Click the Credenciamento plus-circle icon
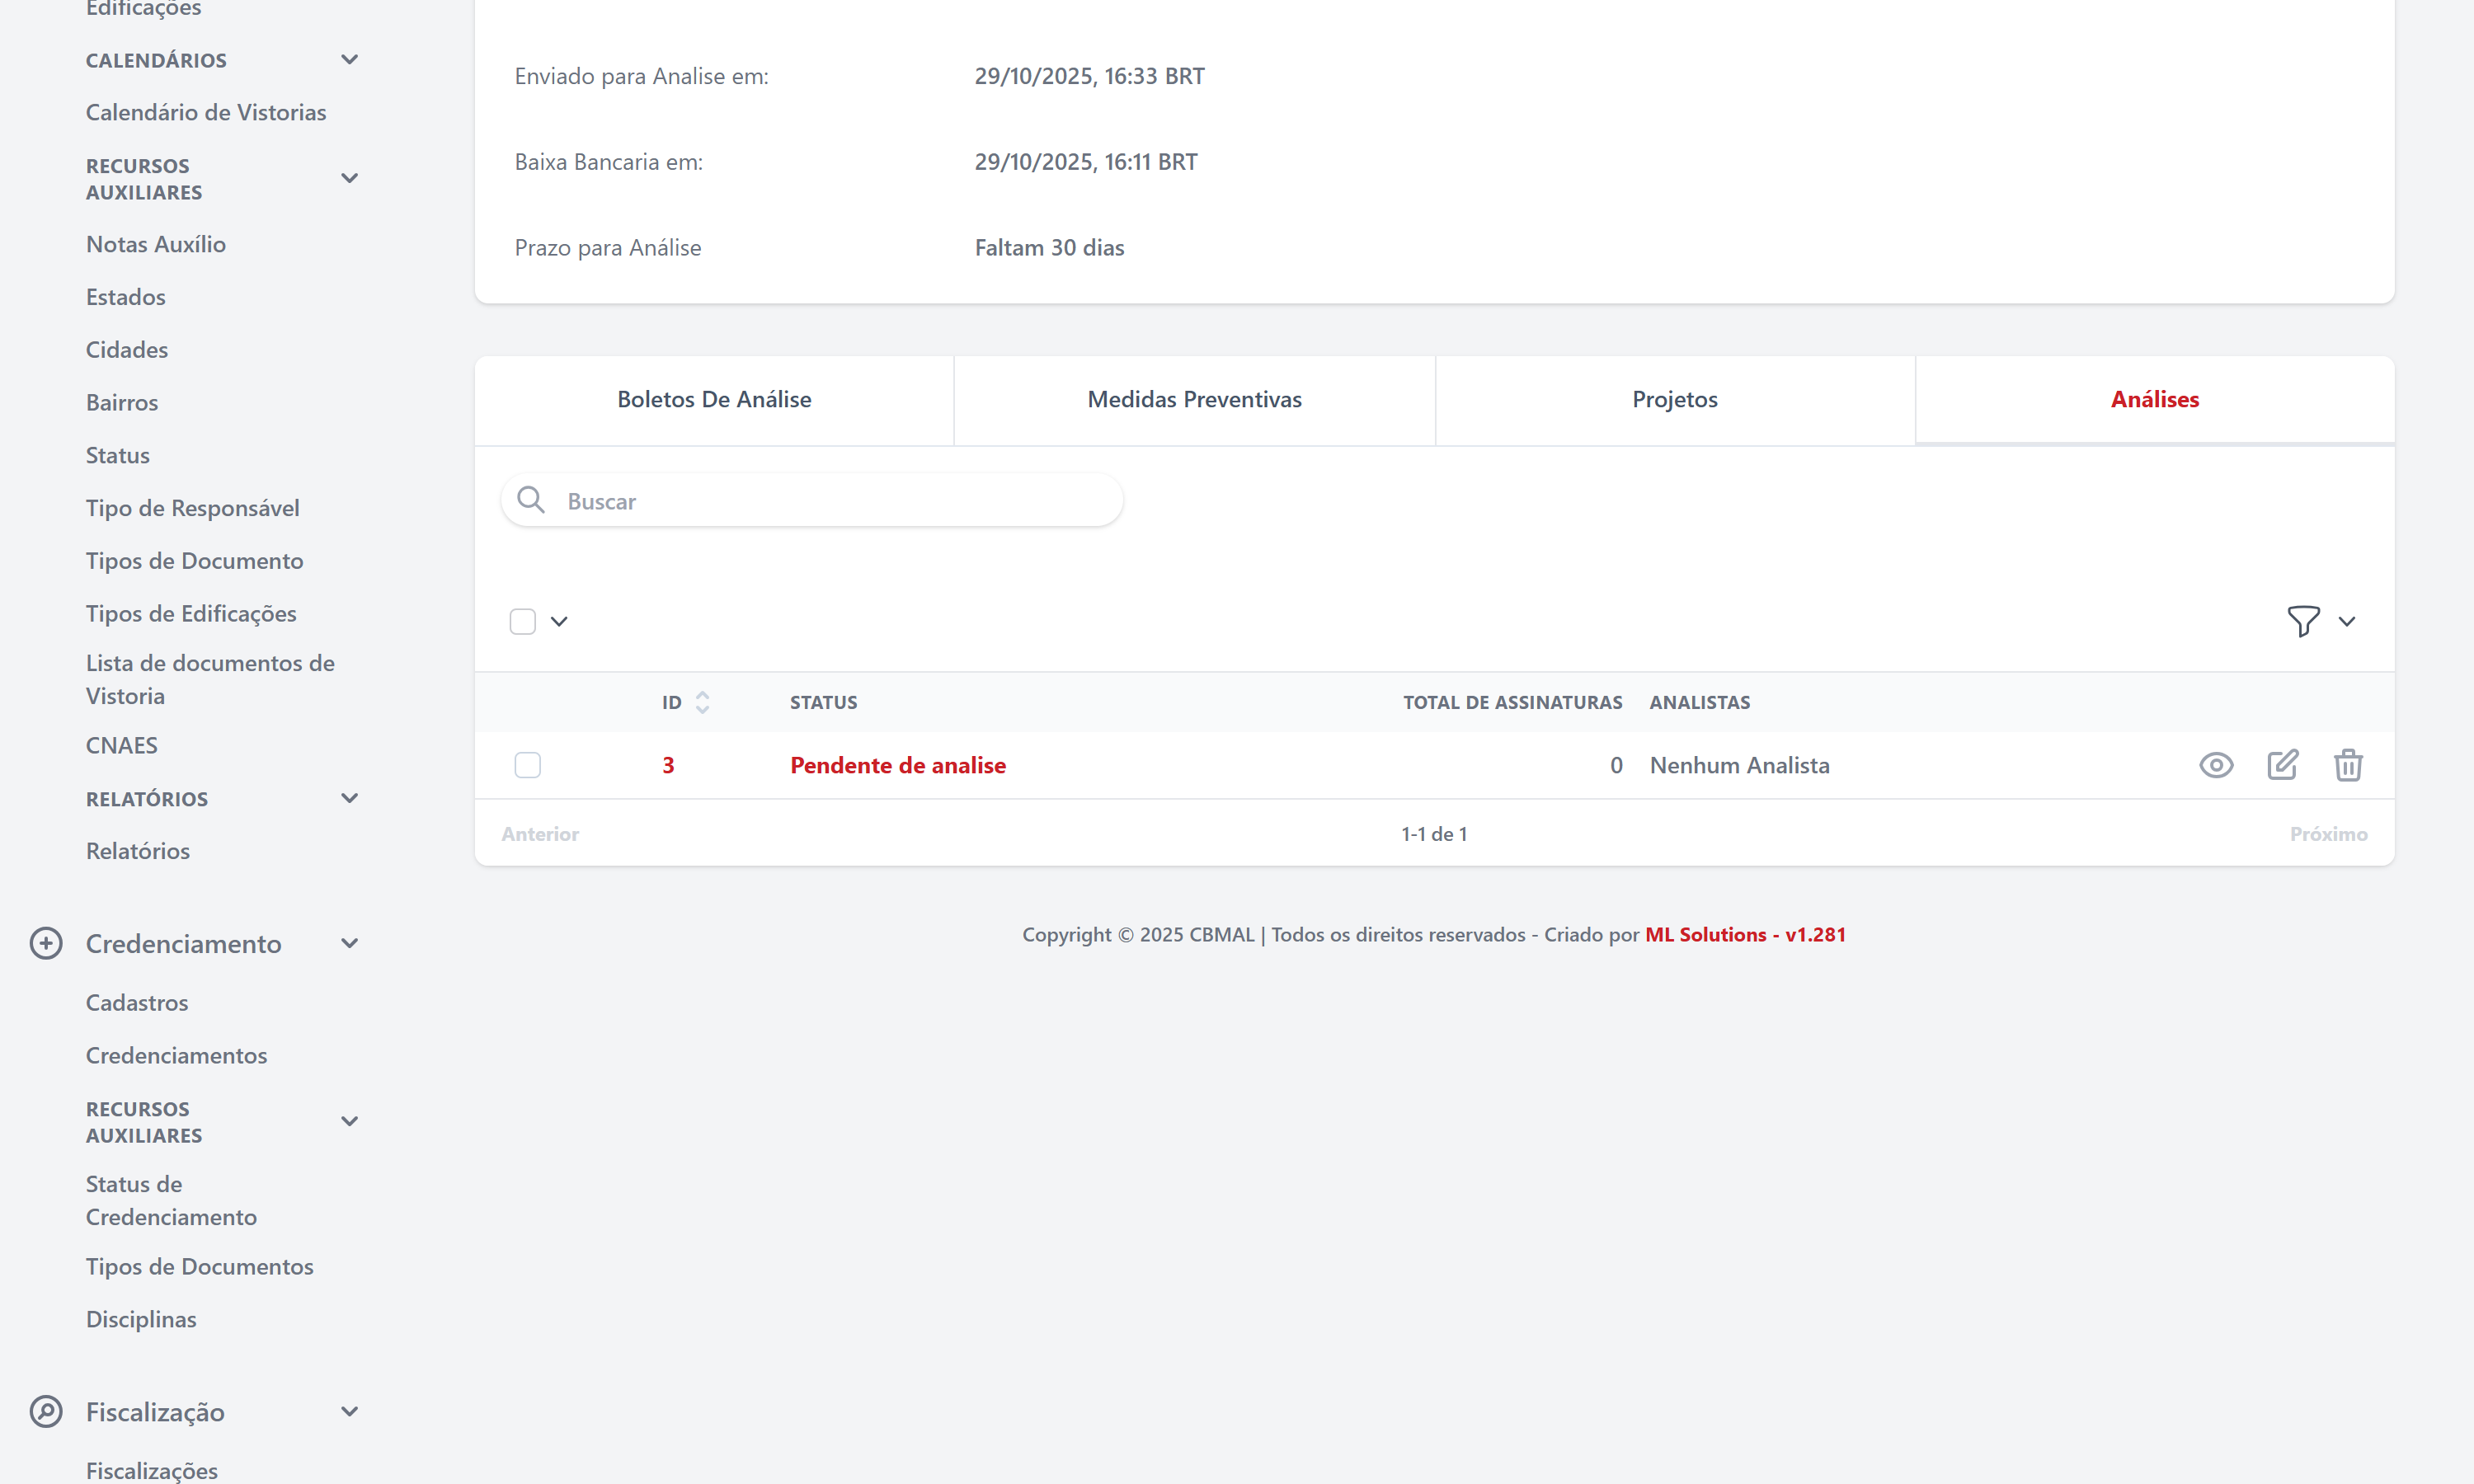2474x1484 pixels. click(46, 943)
